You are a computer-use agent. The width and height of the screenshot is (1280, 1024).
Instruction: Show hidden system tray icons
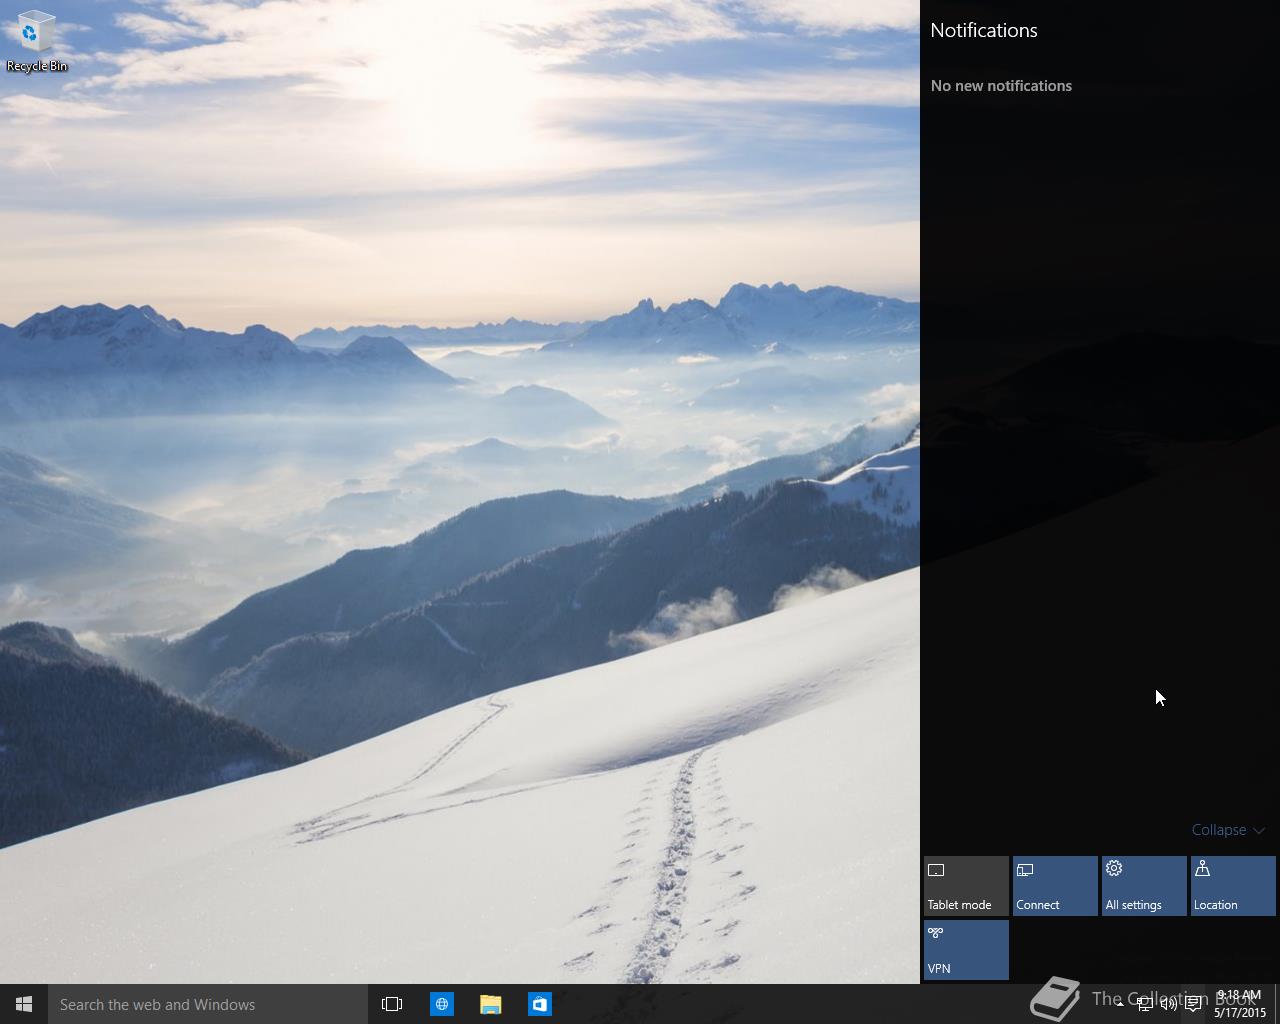[1119, 1004]
